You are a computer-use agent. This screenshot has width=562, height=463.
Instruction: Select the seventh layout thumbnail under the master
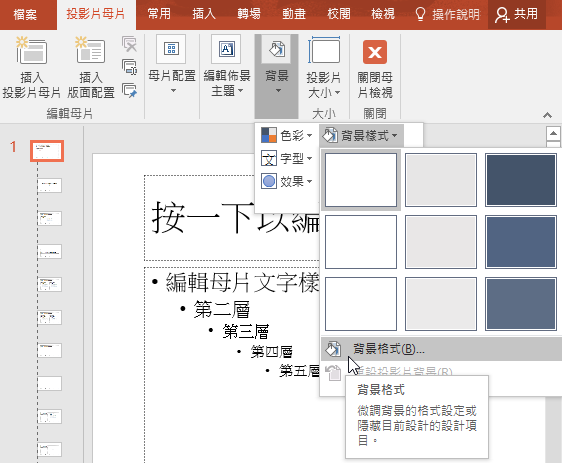[x=49, y=383]
